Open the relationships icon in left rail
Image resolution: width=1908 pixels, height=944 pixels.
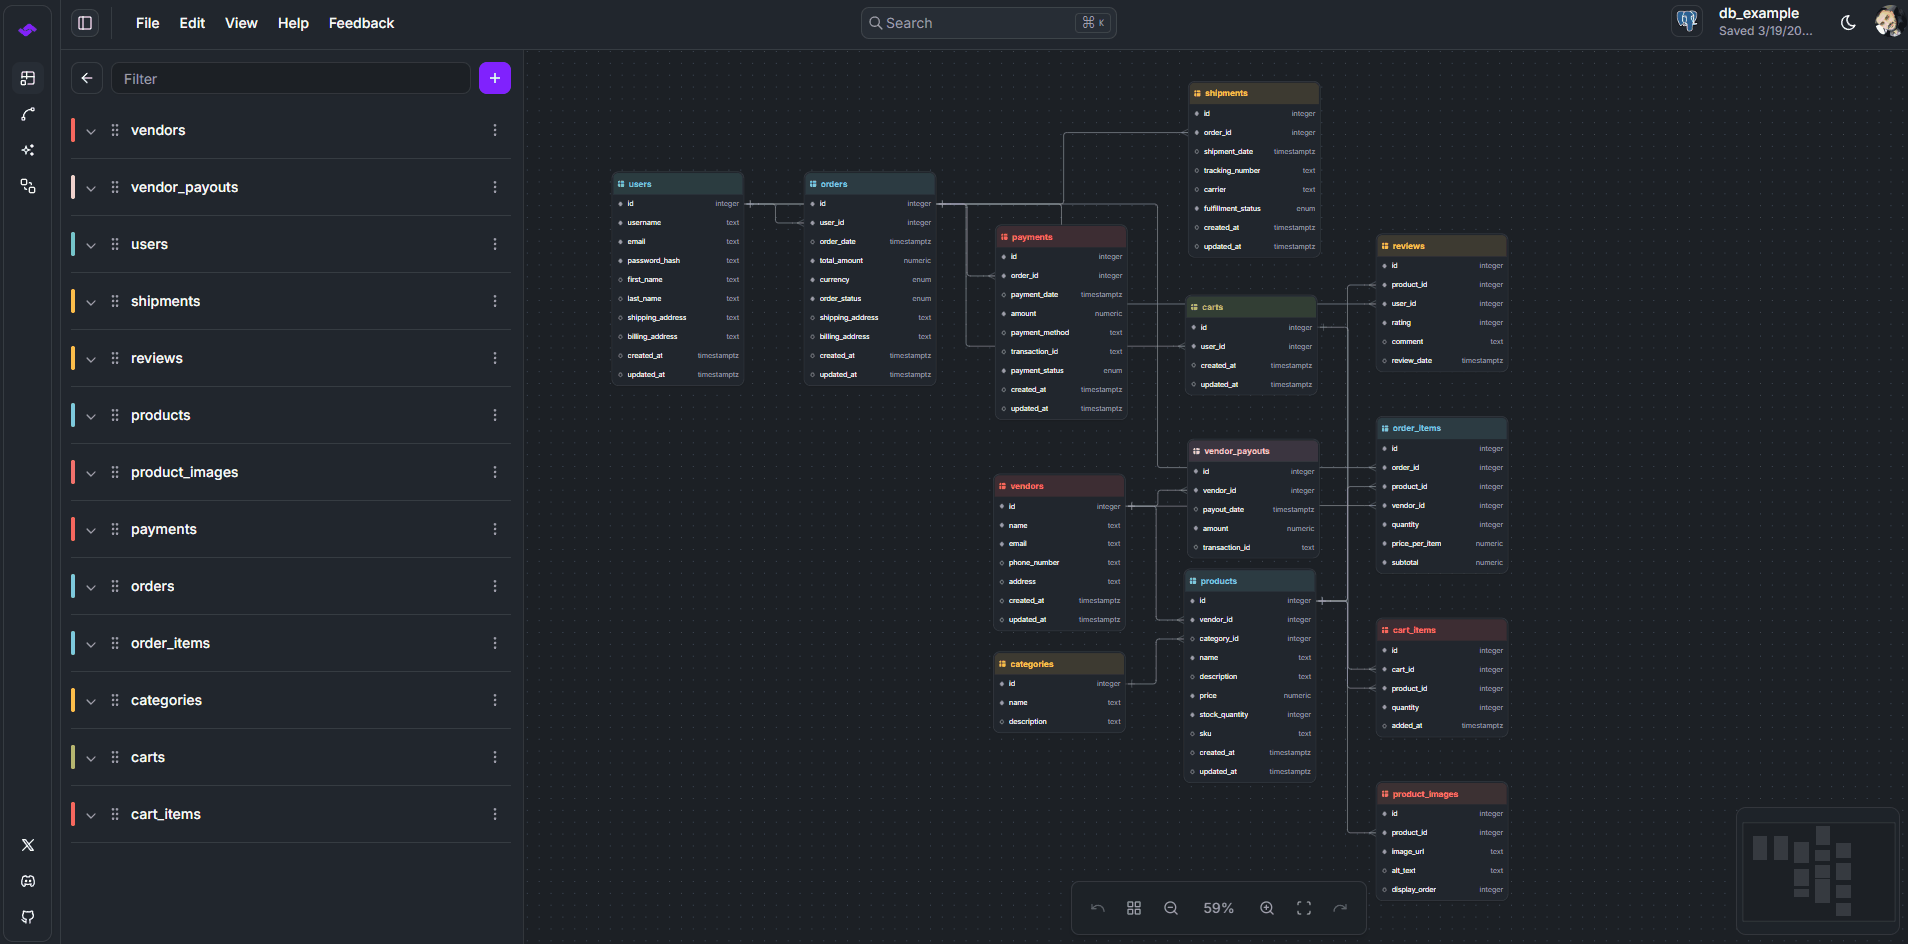click(28, 115)
